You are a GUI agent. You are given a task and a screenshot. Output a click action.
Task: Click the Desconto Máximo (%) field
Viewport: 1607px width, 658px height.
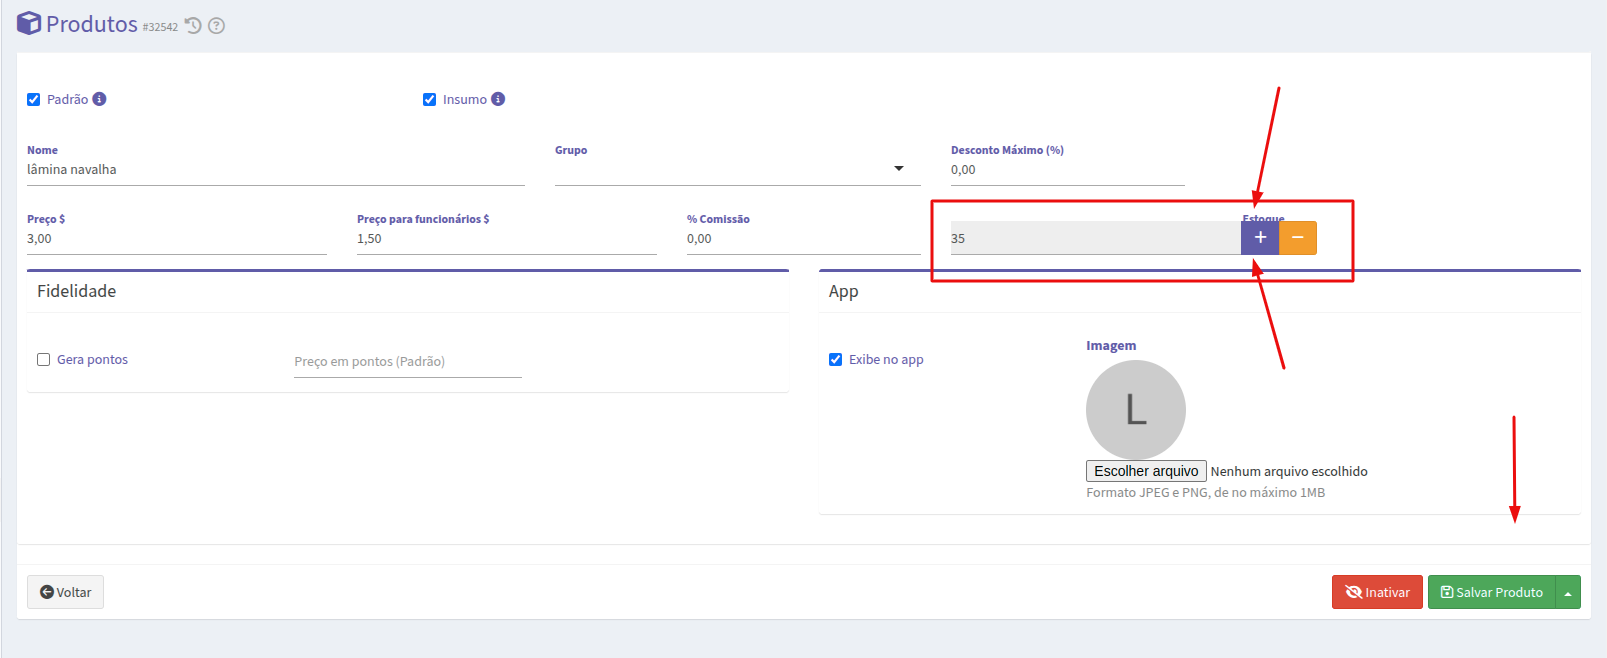pos(1068,170)
